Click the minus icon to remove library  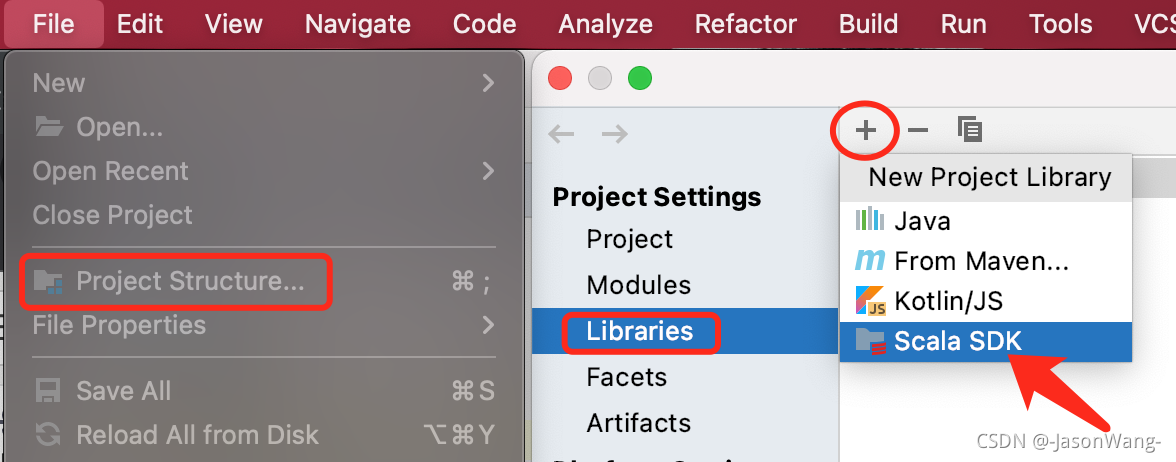pos(918,130)
